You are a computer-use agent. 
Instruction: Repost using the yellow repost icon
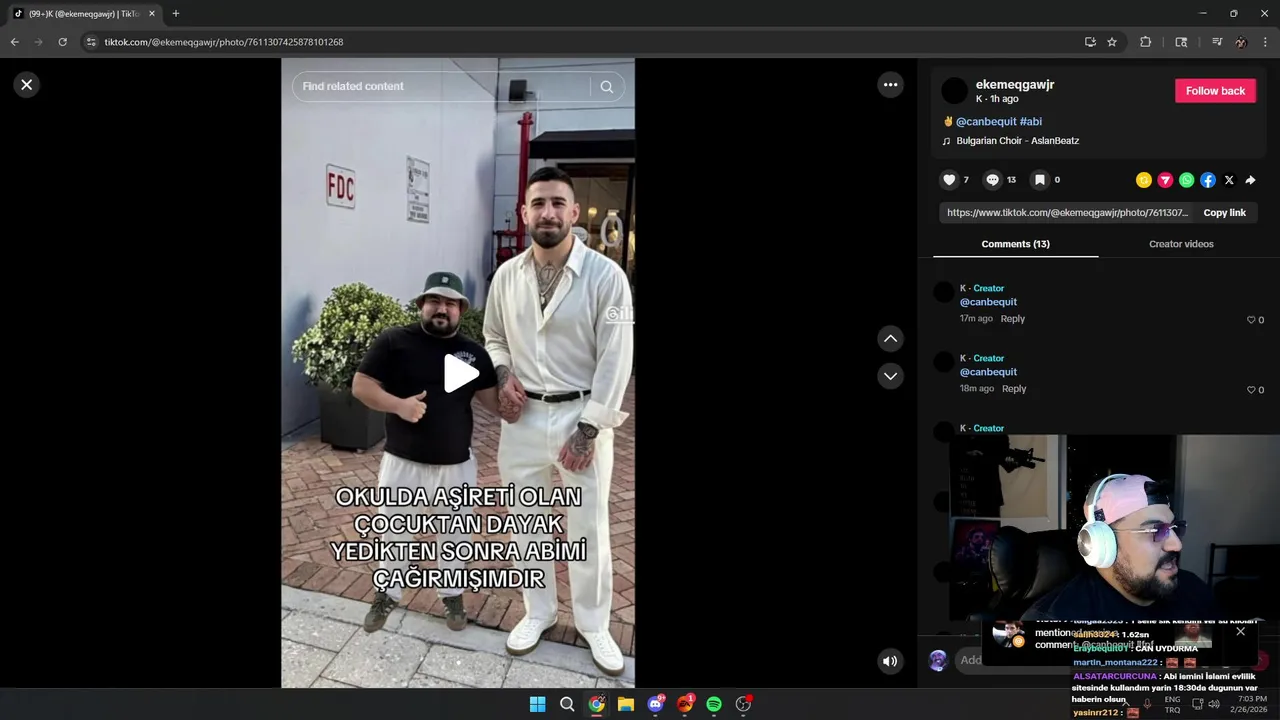coord(1144,180)
